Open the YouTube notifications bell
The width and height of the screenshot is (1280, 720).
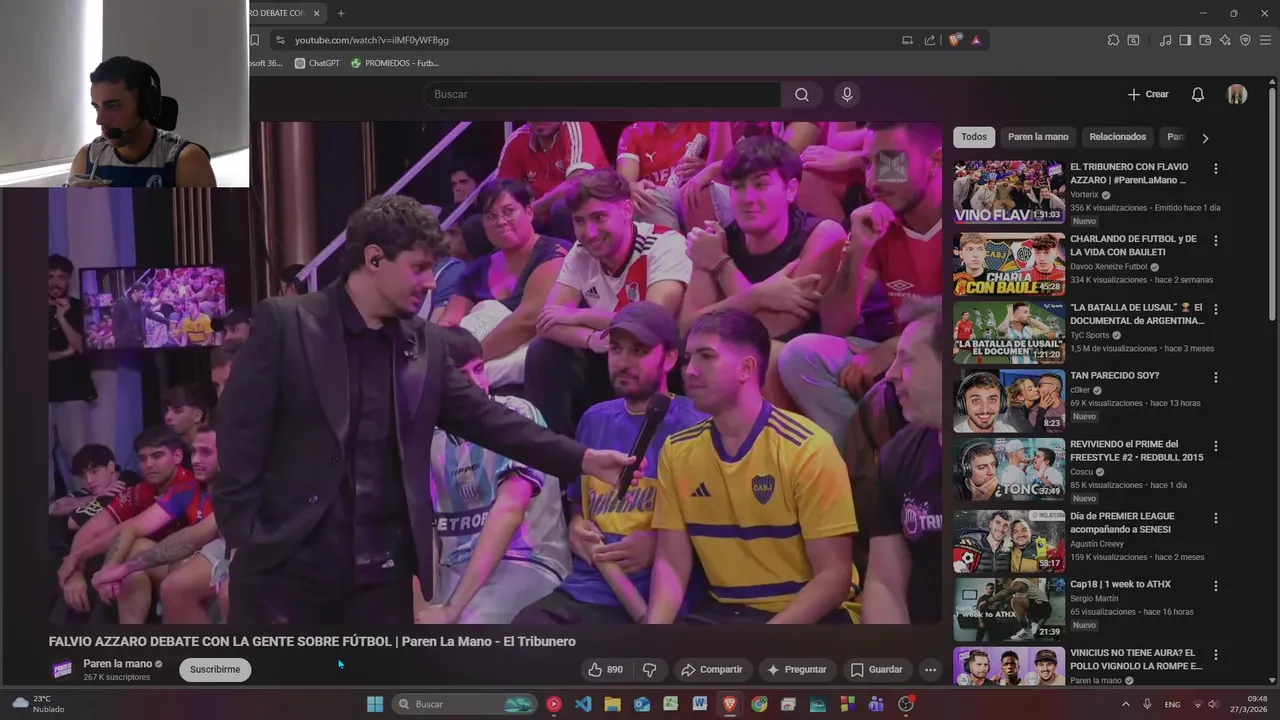tap(1197, 94)
